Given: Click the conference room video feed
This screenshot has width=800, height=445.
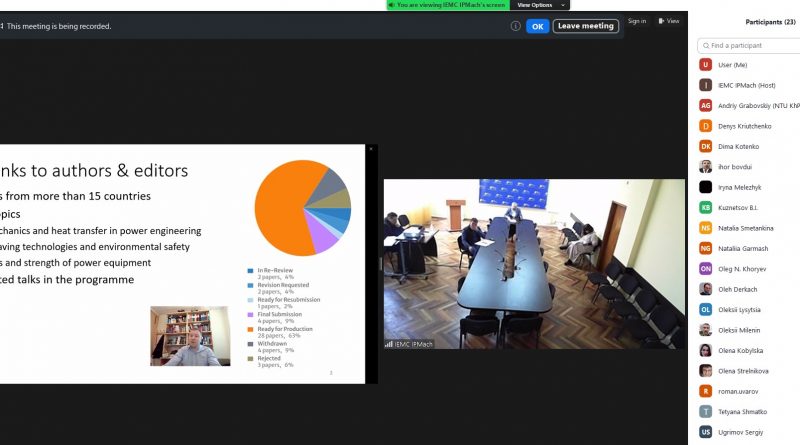Looking at the screenshot, I should [534, 264].
